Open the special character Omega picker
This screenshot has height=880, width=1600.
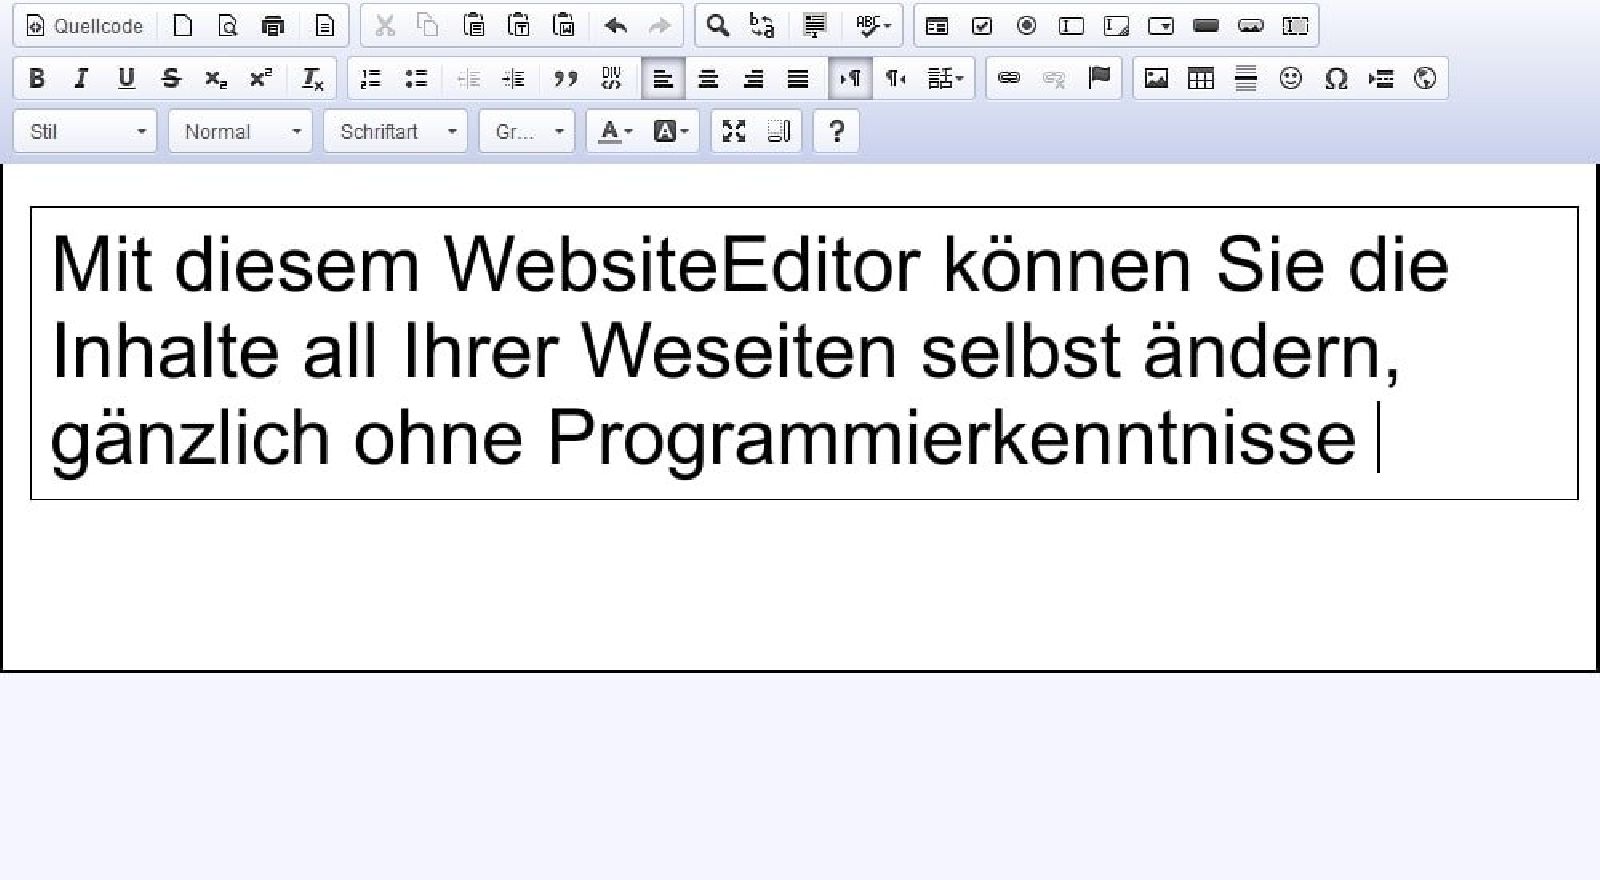tap(1336, 78)
